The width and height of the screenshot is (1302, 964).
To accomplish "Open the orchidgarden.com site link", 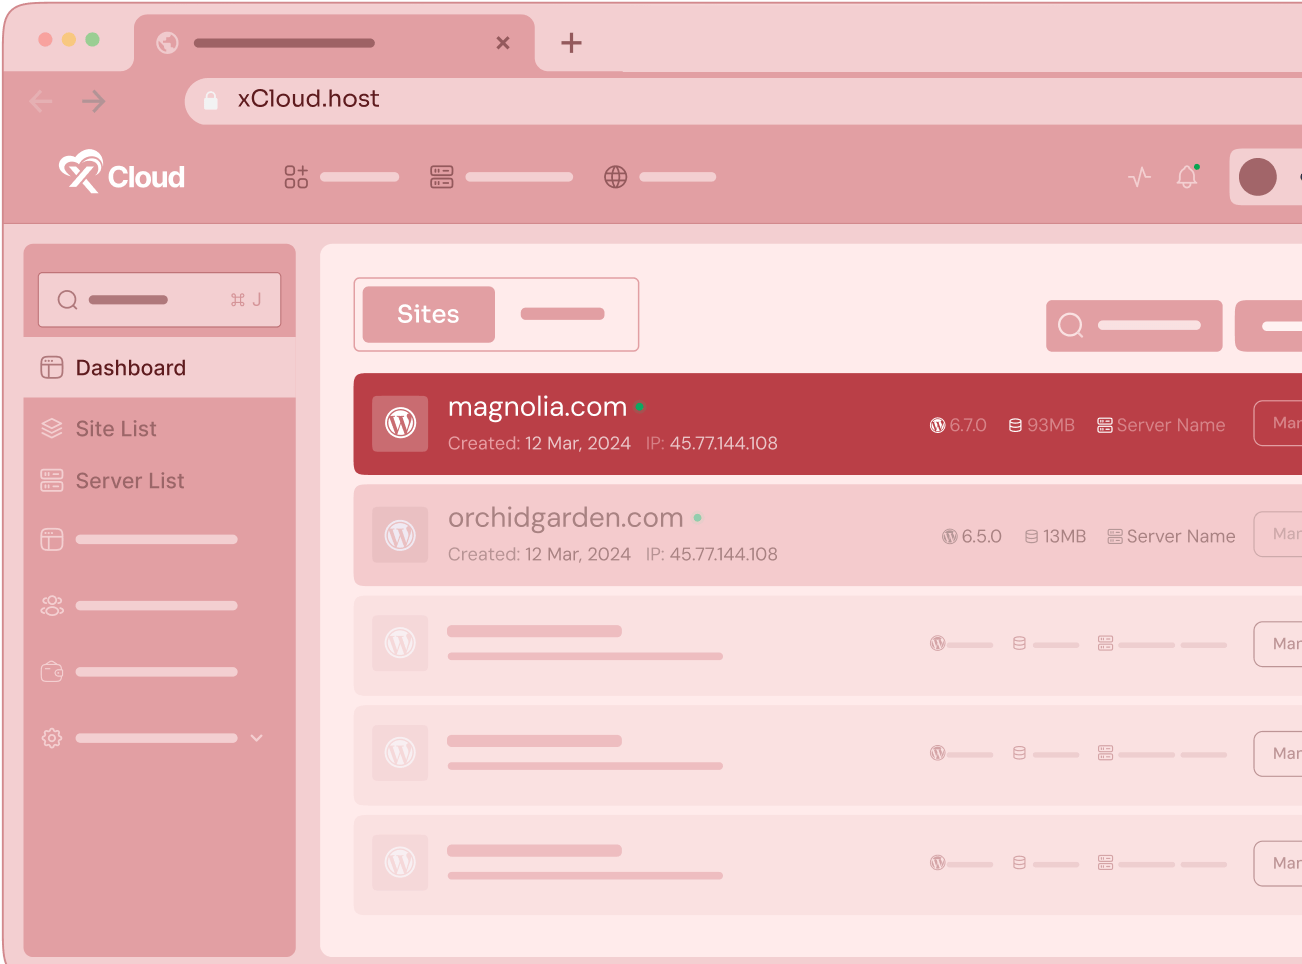I will point(565,518).
